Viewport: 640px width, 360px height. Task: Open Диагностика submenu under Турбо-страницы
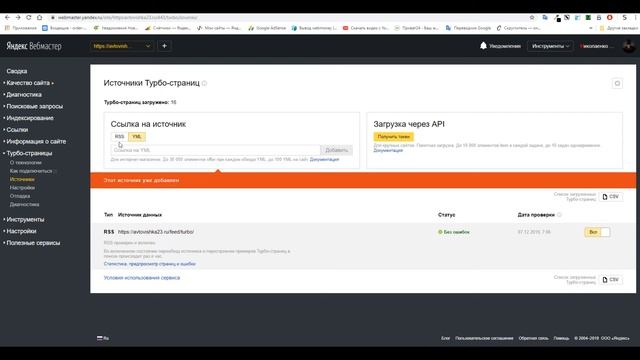(x=24, y=204)
